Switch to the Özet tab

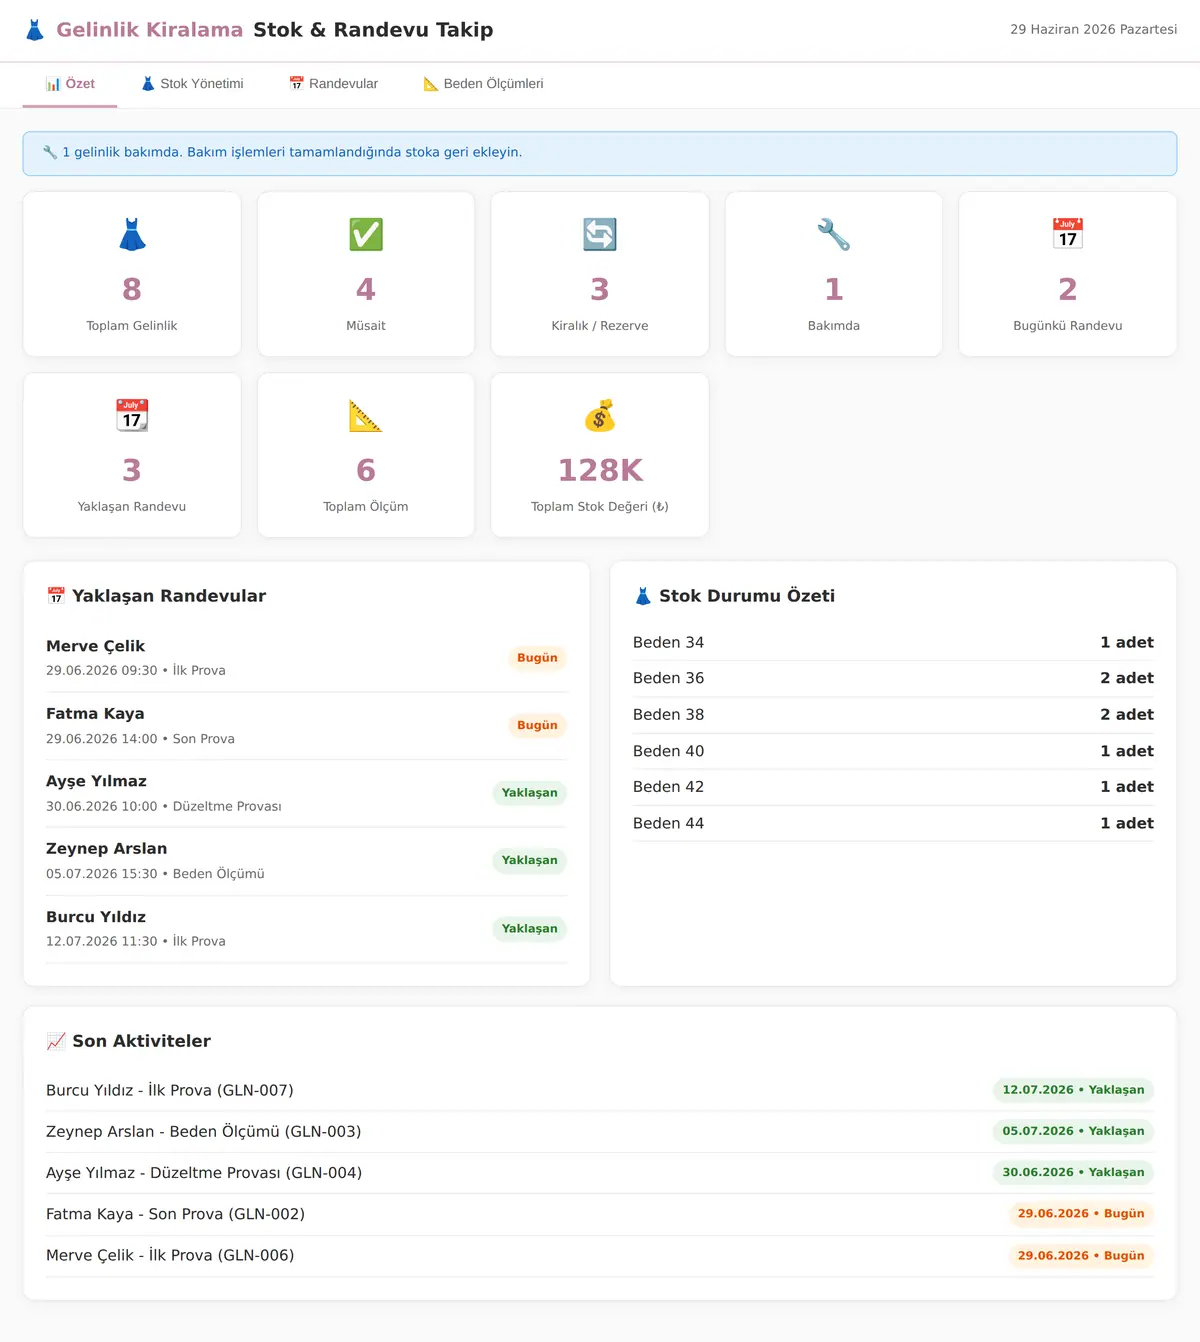coord(70,84)
